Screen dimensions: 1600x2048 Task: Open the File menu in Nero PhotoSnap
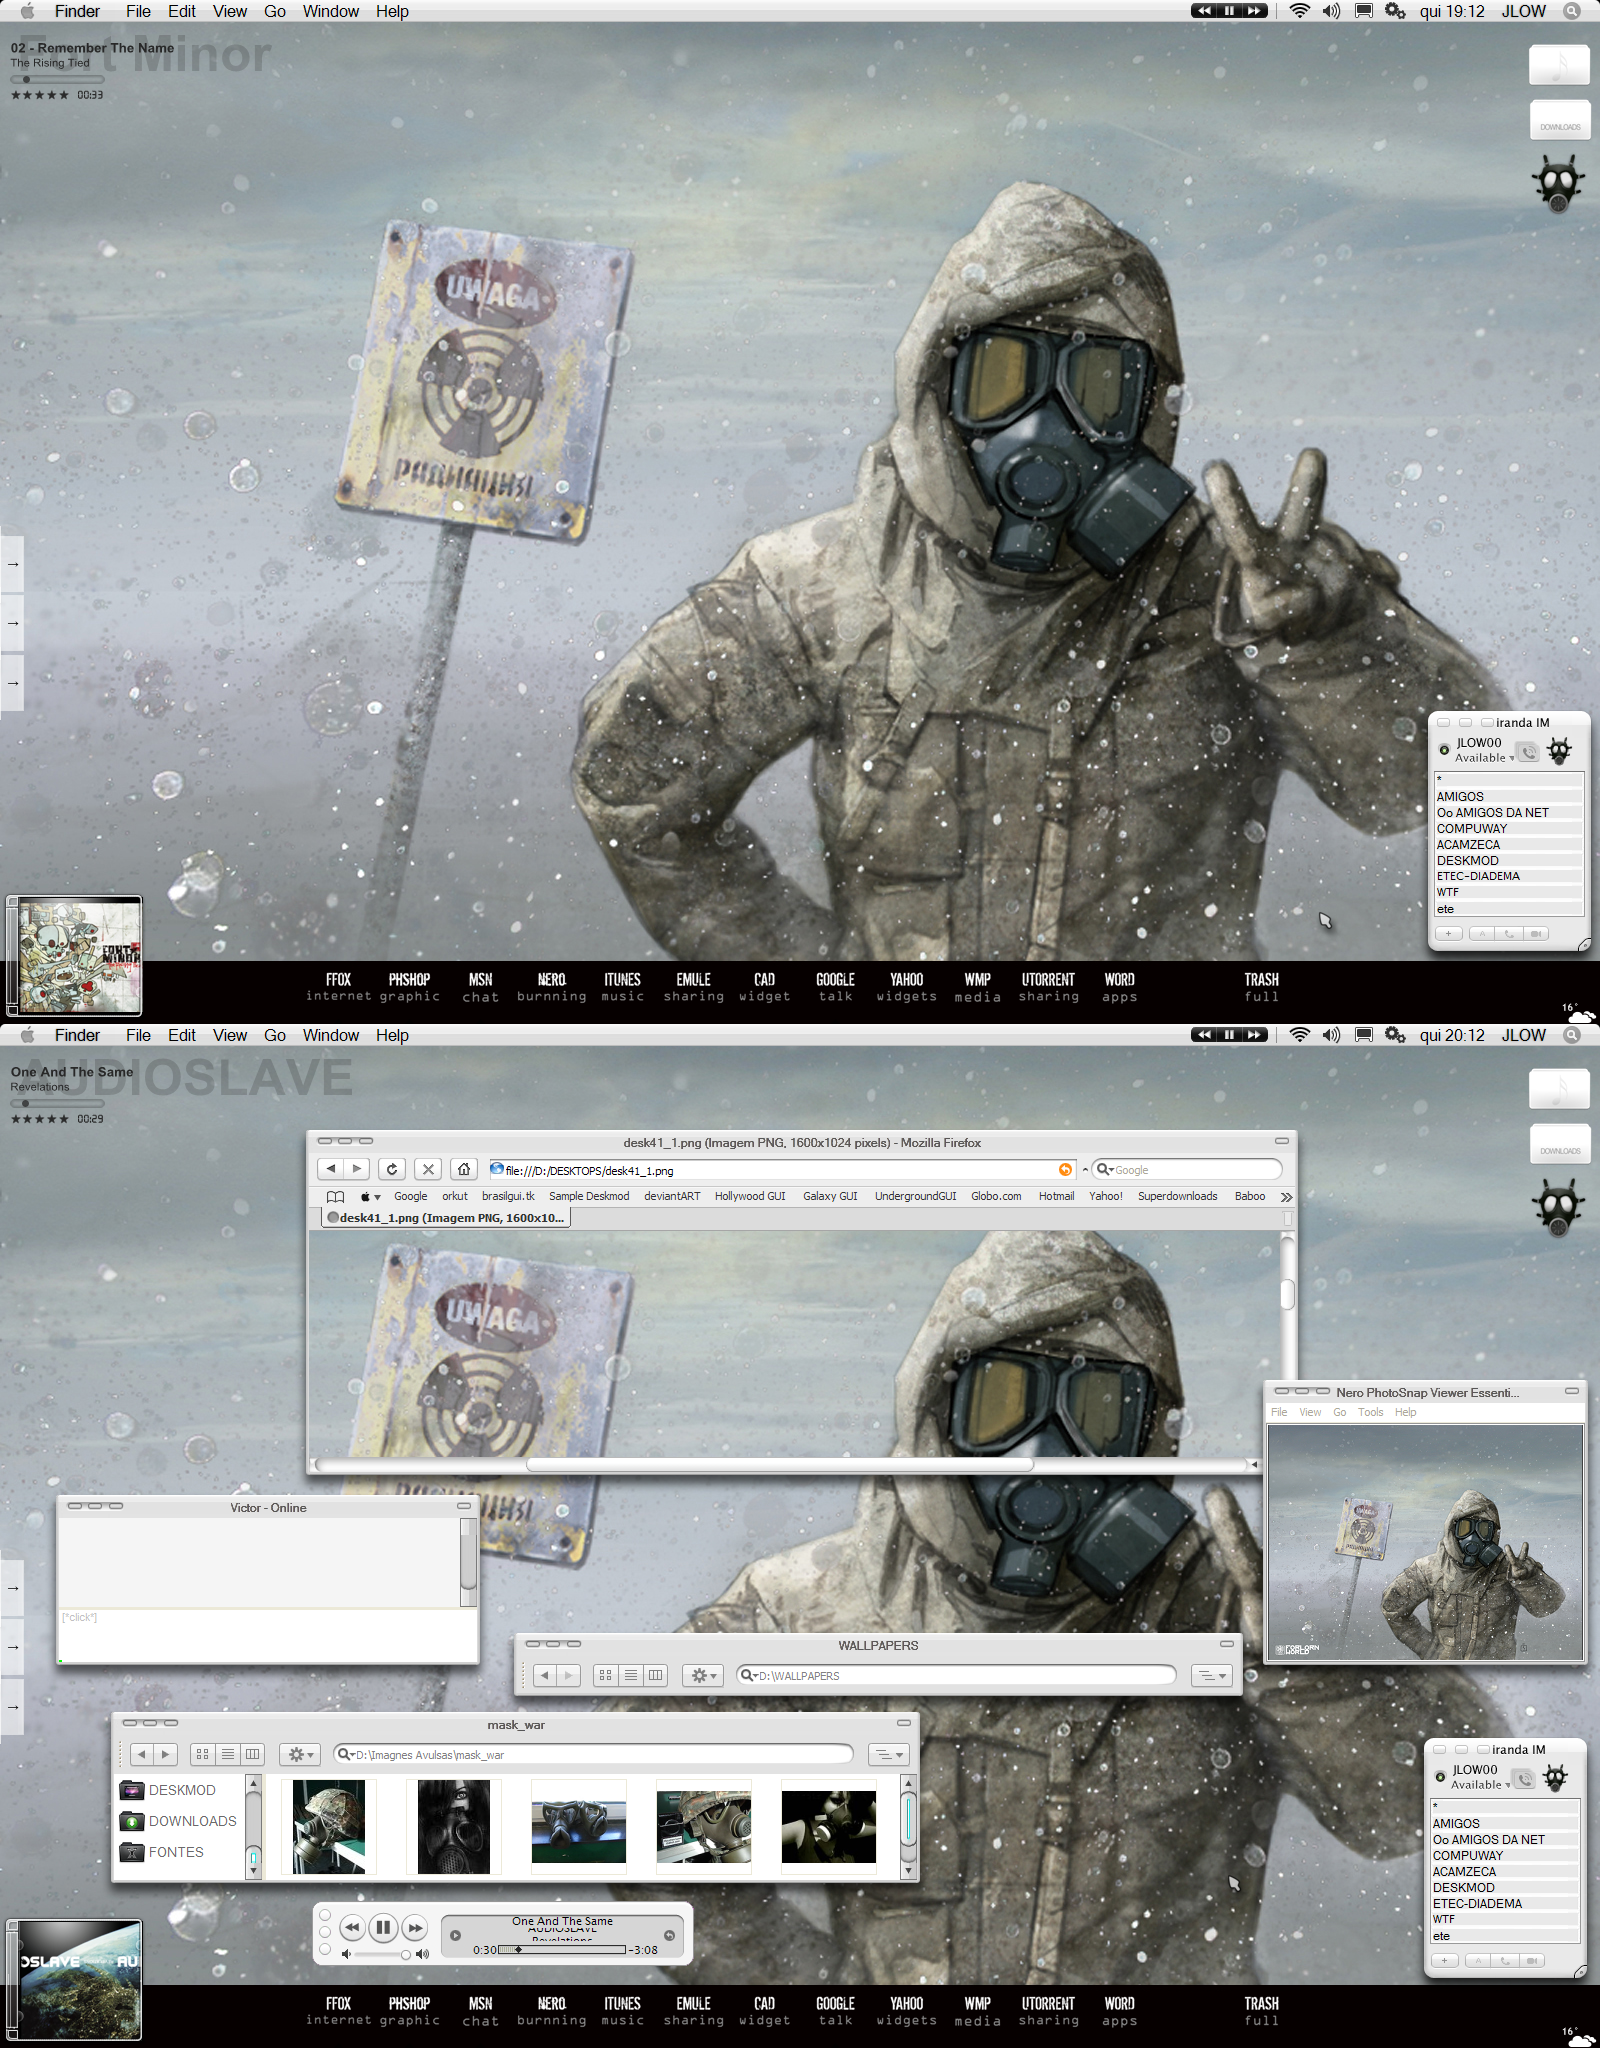click(1279, 1412)
